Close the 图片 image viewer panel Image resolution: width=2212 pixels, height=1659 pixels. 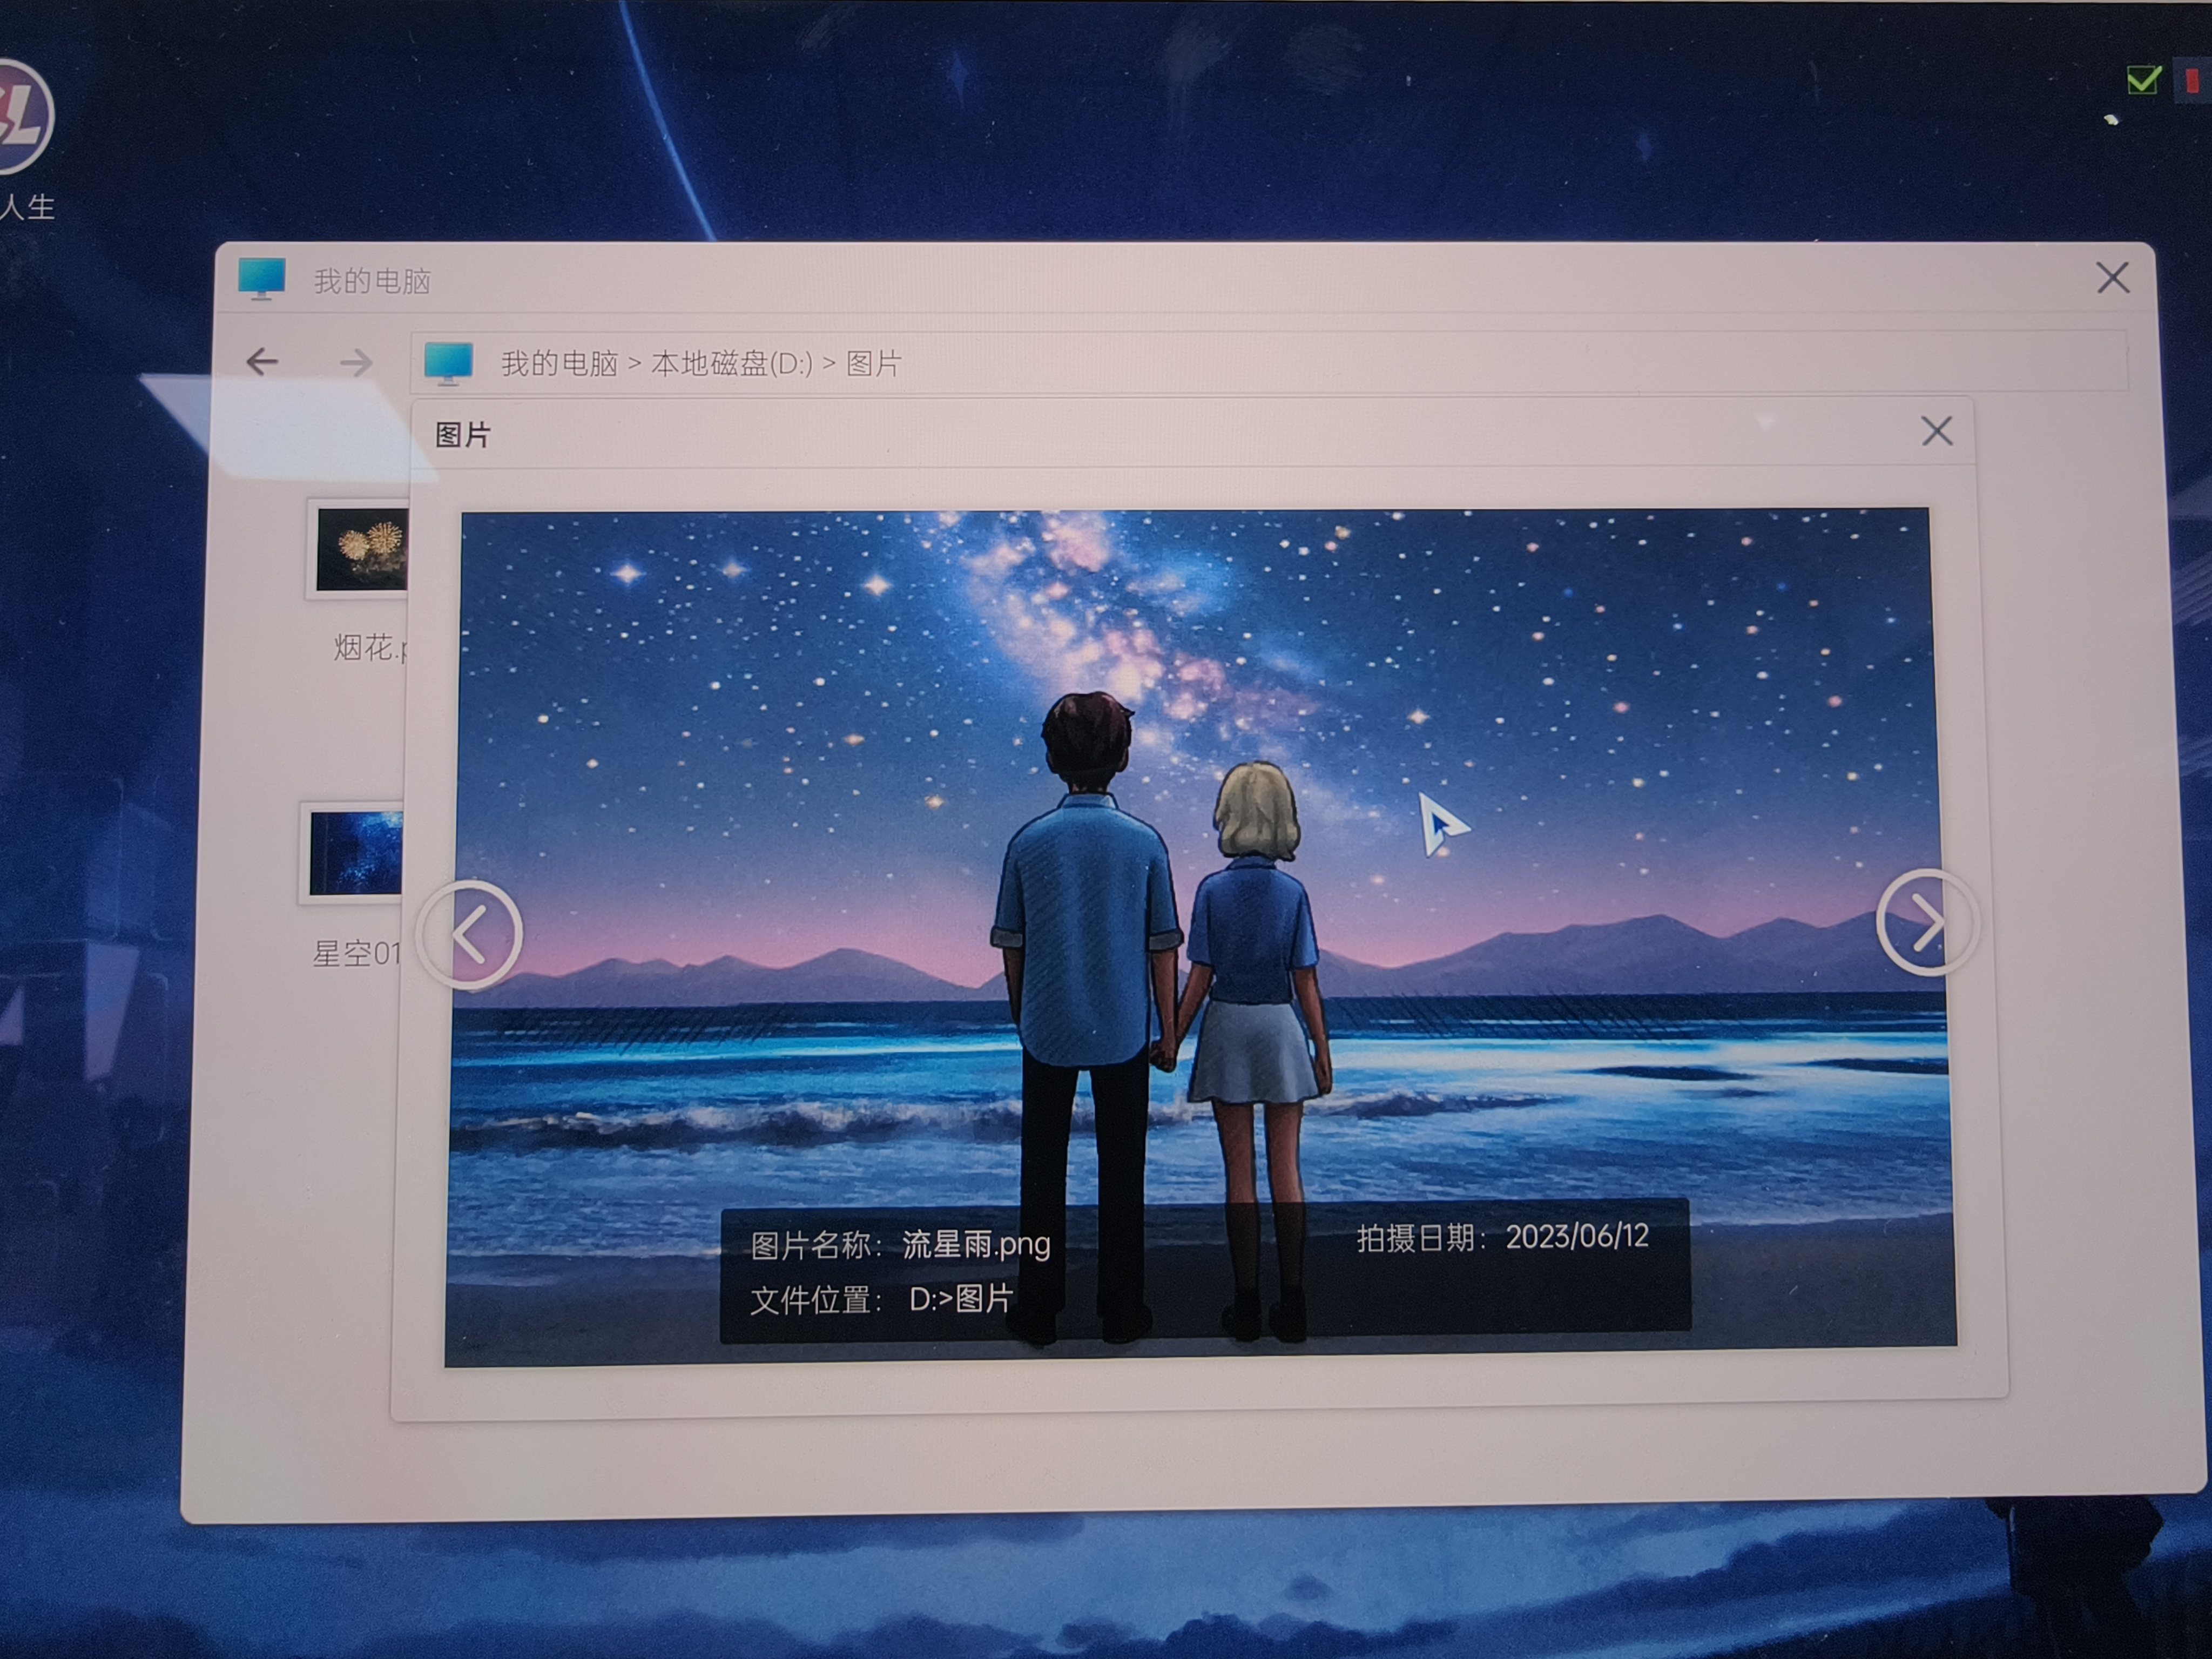tap(1937, 432)
